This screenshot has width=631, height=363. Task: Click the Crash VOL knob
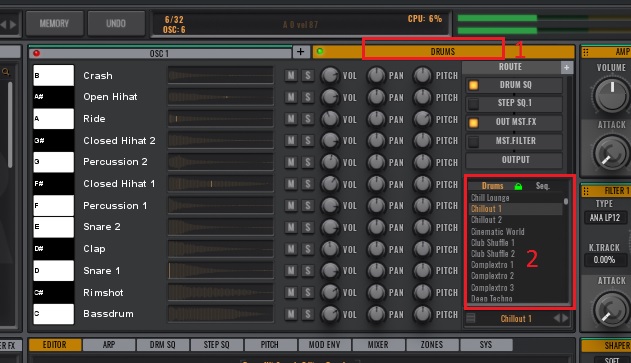coord(330,75)
